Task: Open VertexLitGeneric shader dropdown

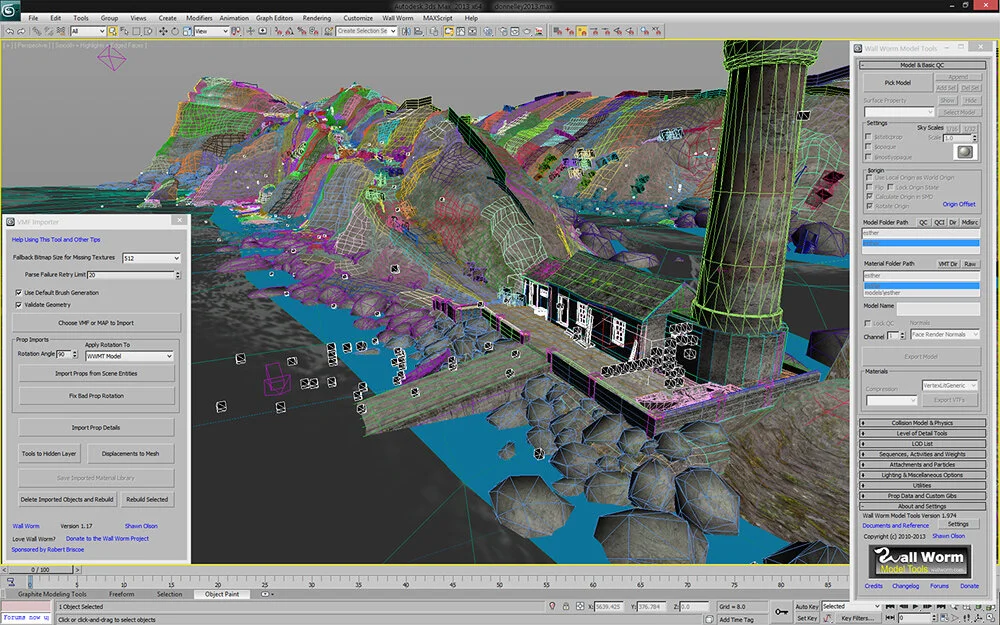Action: (950, 385)
